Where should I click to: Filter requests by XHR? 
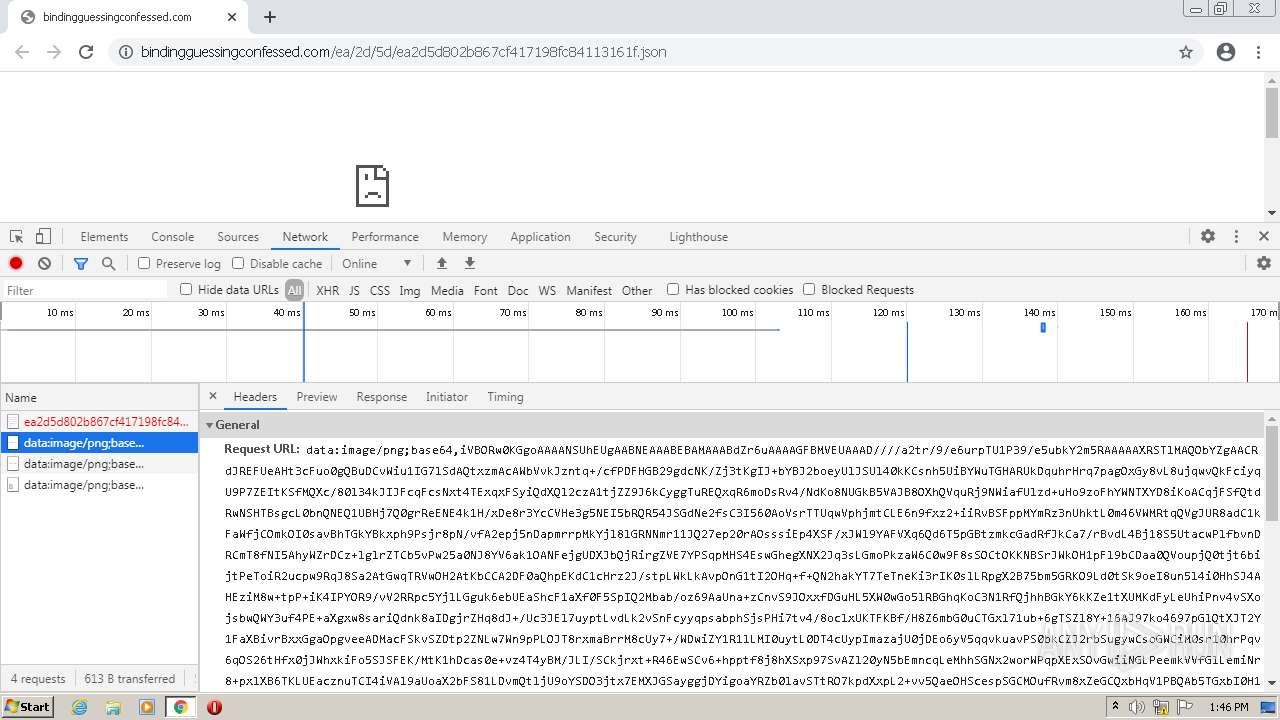click(328, 290)
